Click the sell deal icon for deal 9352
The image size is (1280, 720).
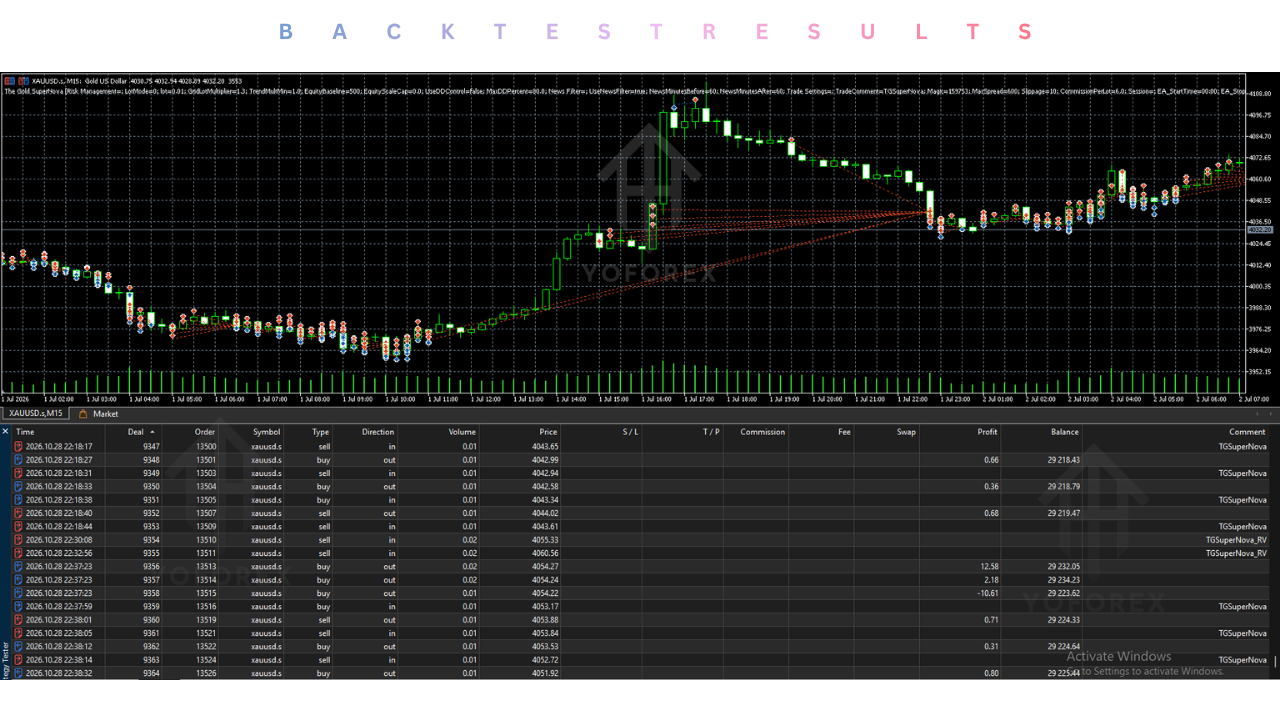[18, 513]
